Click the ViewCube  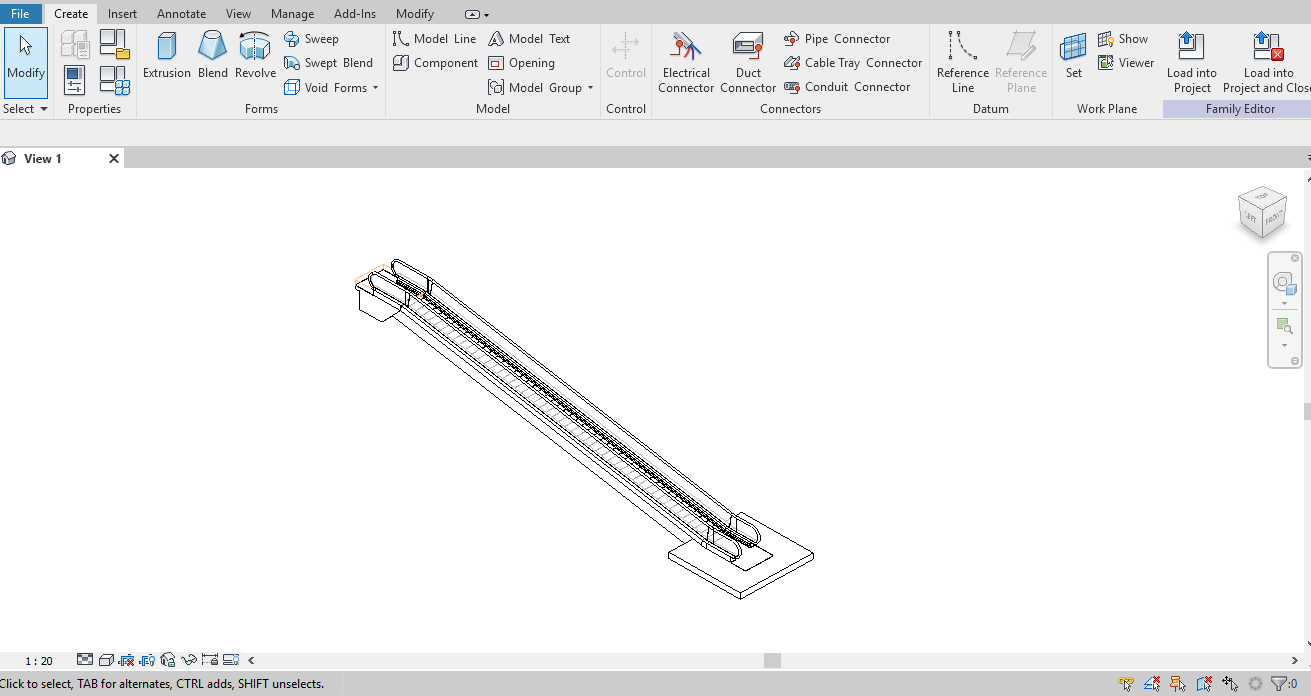click(x=1261, y=212)
